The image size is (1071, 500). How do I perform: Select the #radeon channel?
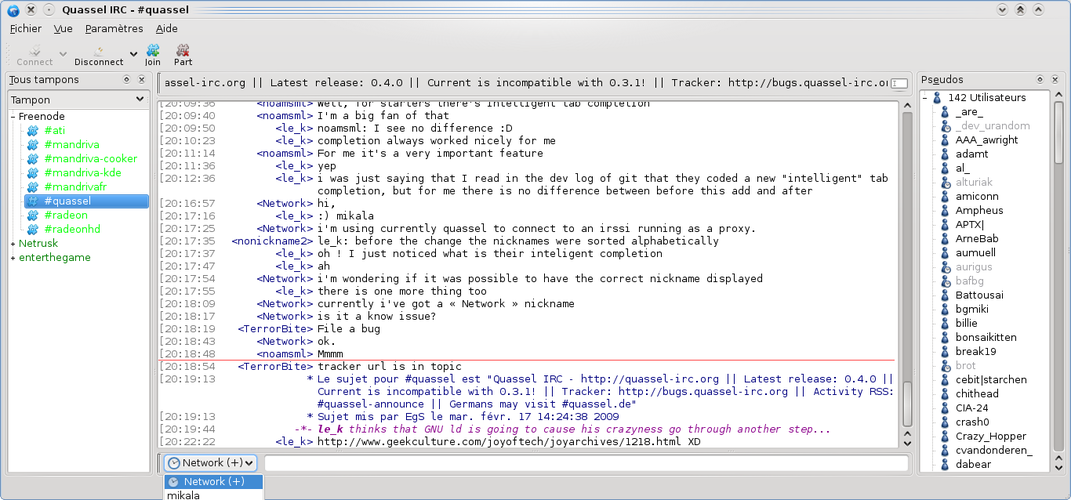tap(67, 215)
